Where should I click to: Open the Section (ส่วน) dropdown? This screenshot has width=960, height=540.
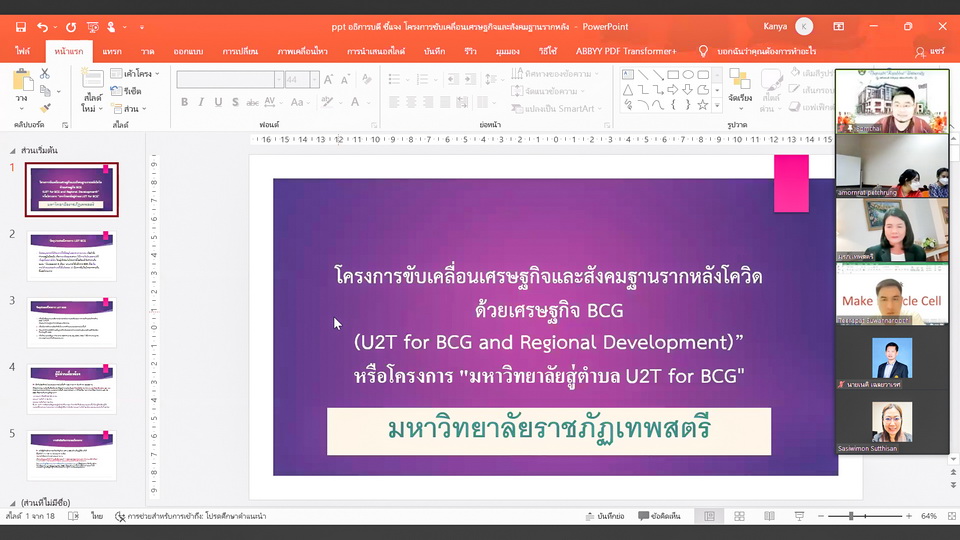(129, 109)
